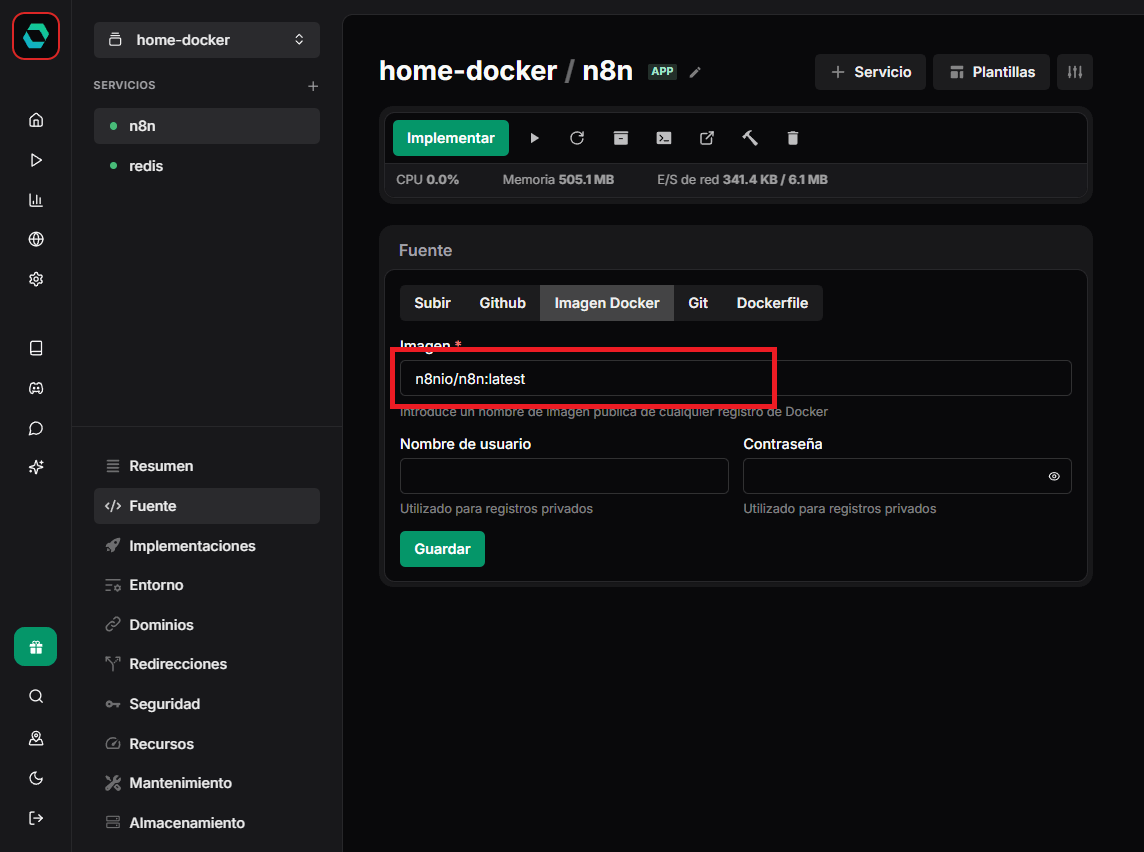Open the home icon in left rail
This screenshot has height=852, width=1144.
point(36,120)
